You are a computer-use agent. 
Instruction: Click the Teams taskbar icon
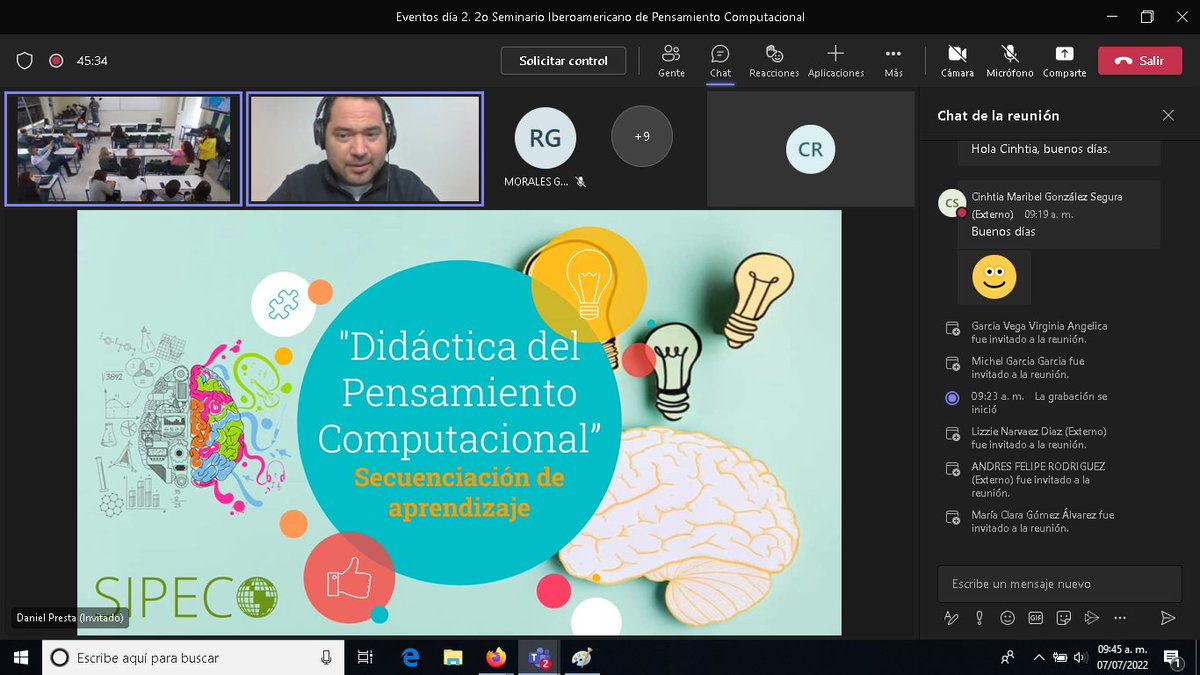point(539,657)
